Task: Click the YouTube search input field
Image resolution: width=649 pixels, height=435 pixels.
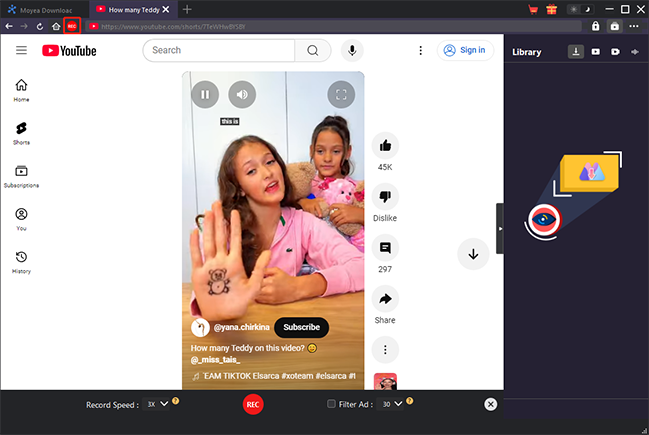Action: coord(218,50)
